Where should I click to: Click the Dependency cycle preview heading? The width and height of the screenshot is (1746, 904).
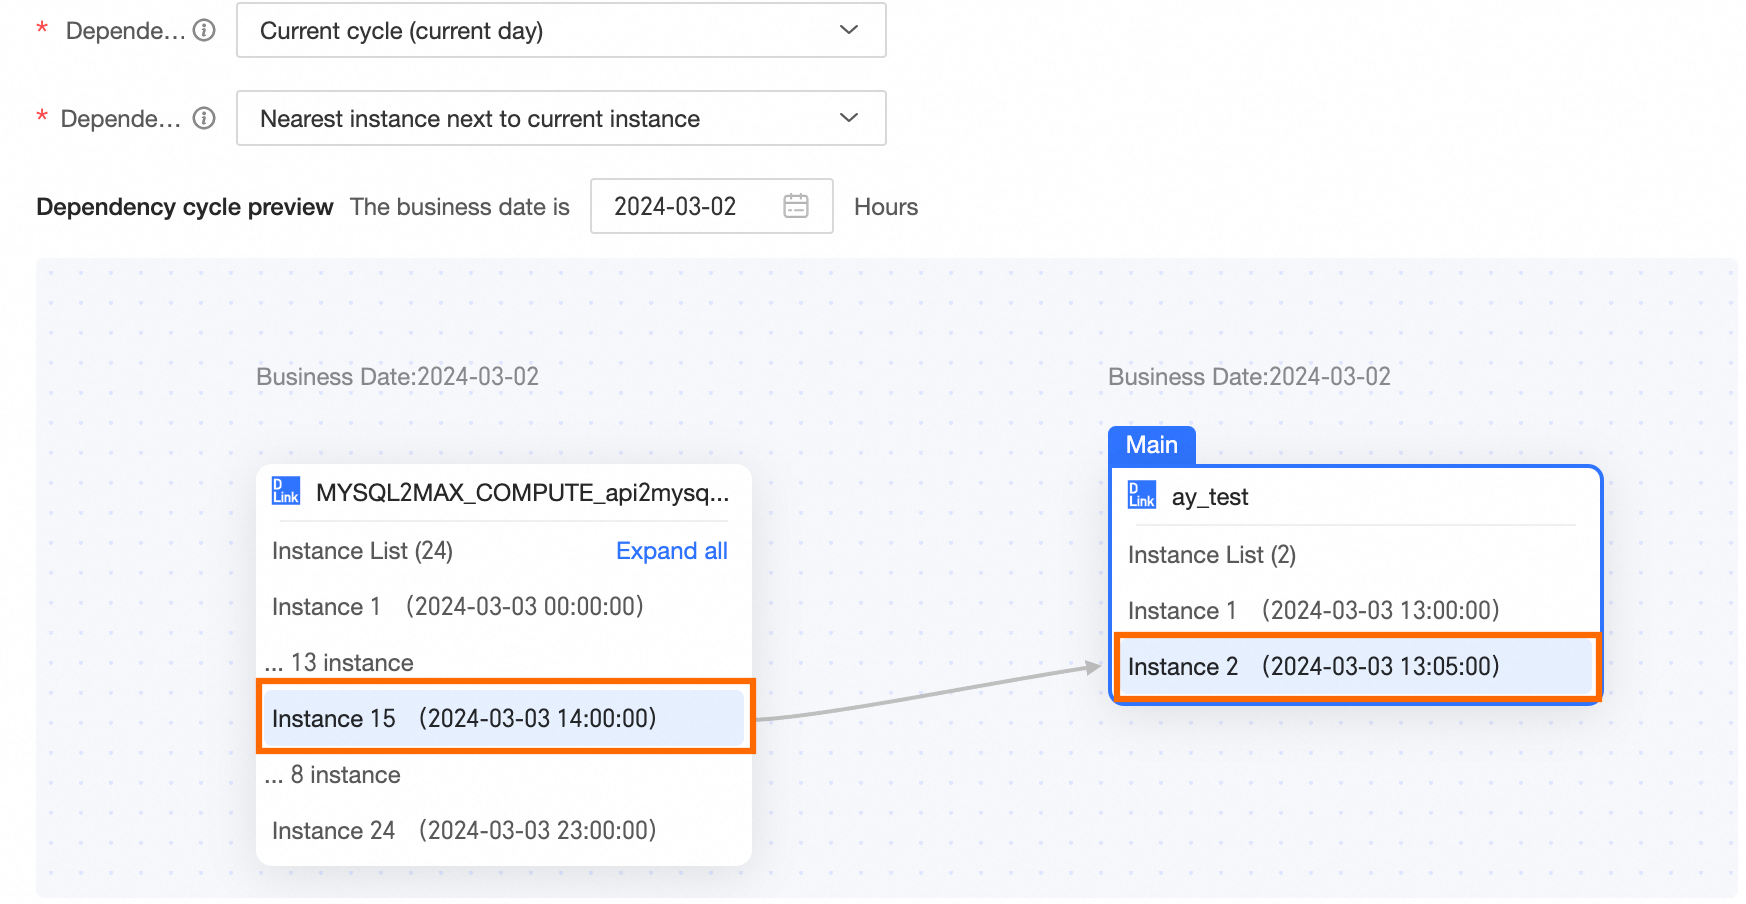(x=185, y=207)
